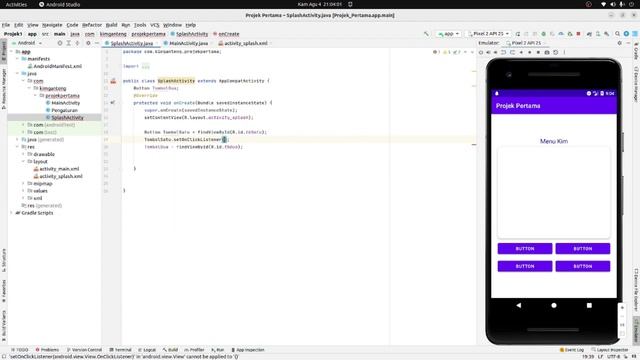Click the Search Everywhere magnifier icon
This screenshot has width=640, height=360.
618,34
